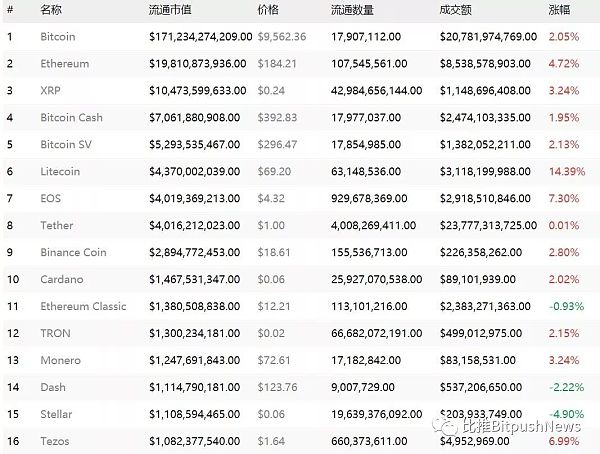This screenshot has height=454, width=600.
Task: Click the 名称 column header
Action: tap(51, 10)
